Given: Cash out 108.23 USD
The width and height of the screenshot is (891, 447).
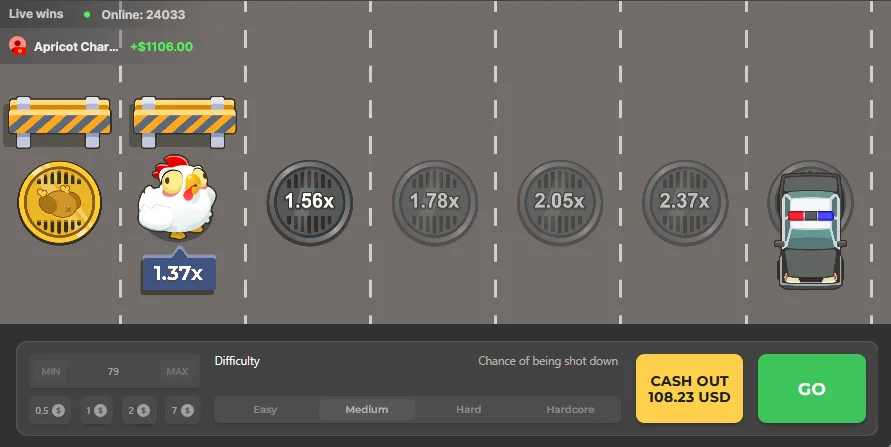Looking at the screenshot, I should [689, 388].
